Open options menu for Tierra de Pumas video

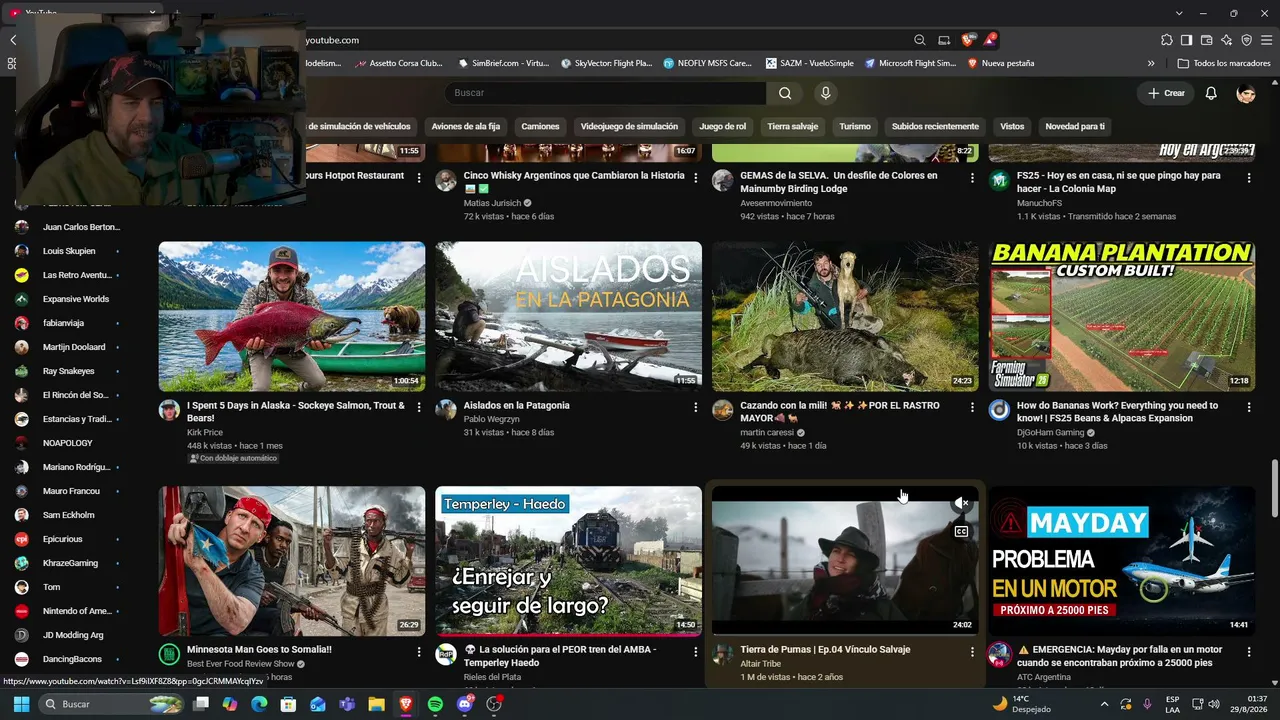[972, 651]
